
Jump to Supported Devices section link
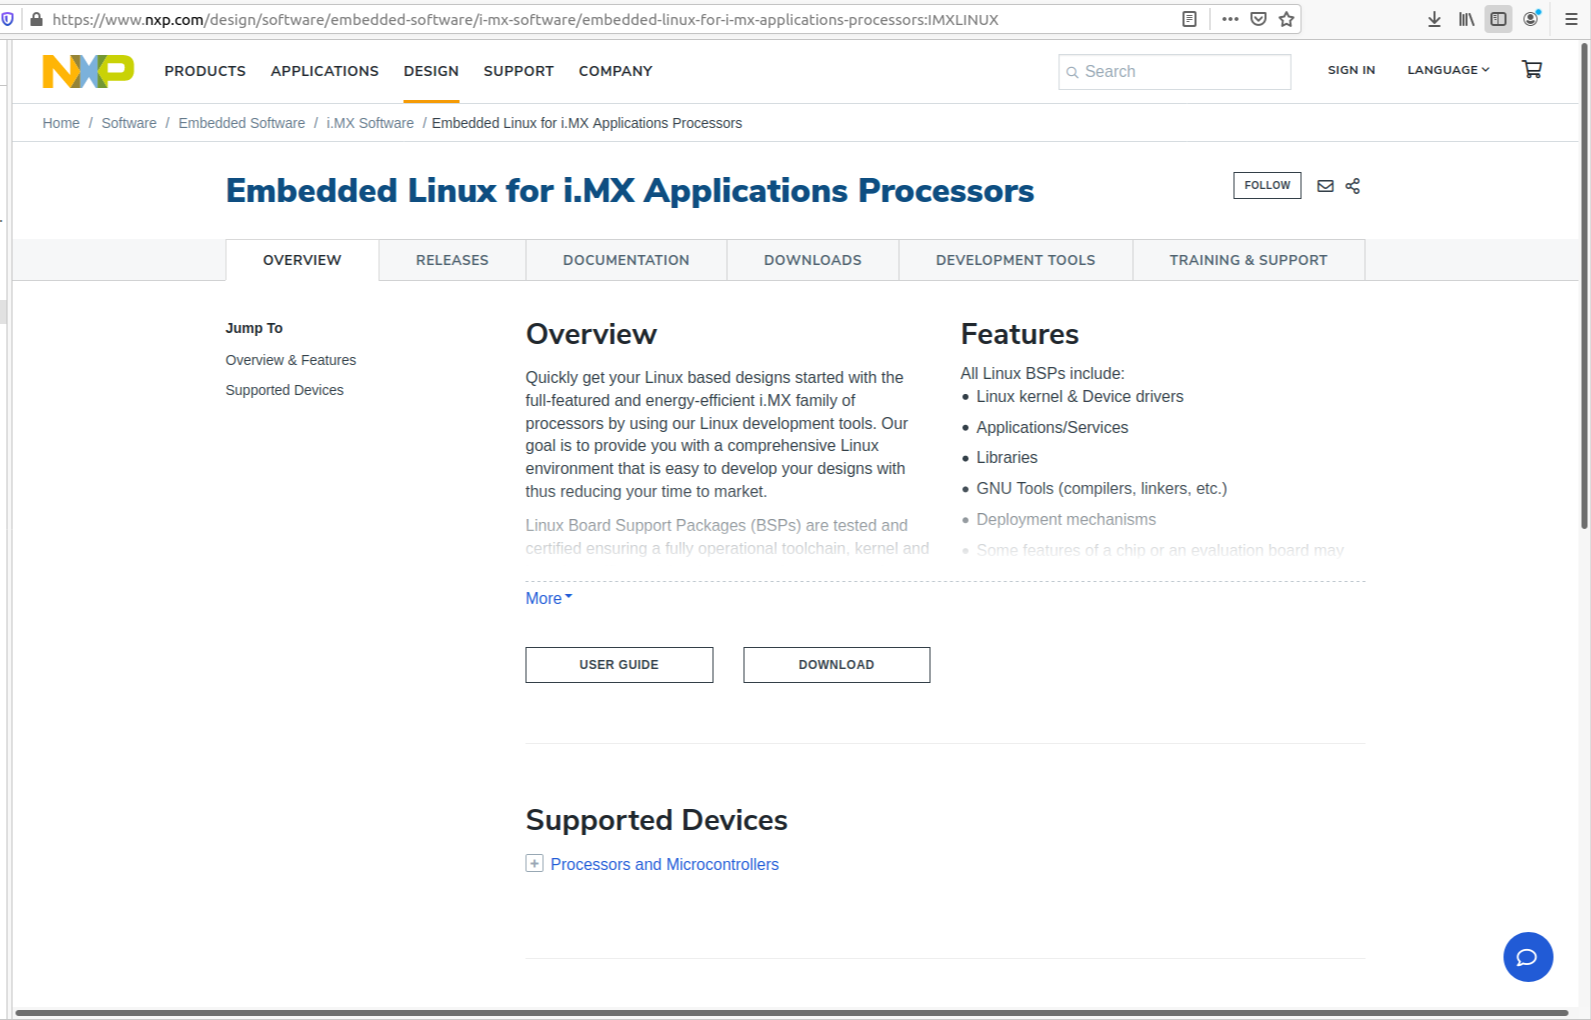click(284, 390)
